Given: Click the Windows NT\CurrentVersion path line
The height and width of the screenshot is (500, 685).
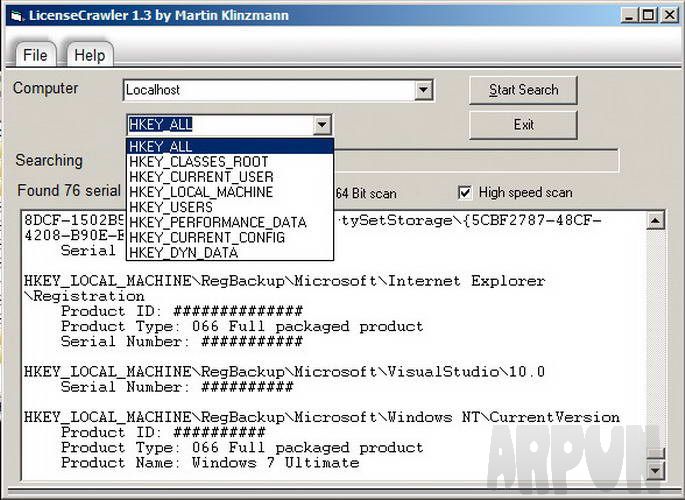Looking at the screenshot, I should coord(322,417).
